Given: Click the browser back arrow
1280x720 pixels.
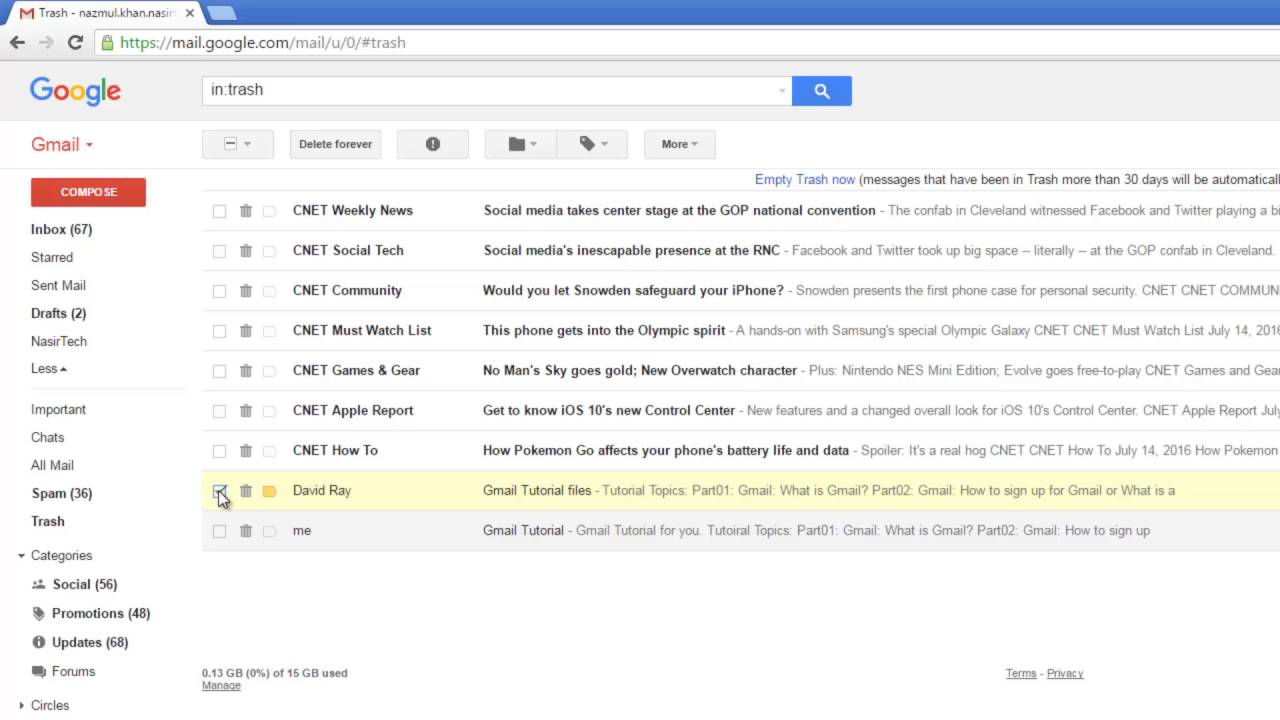Looking at the screenshot, I should (x=17, y=42).
